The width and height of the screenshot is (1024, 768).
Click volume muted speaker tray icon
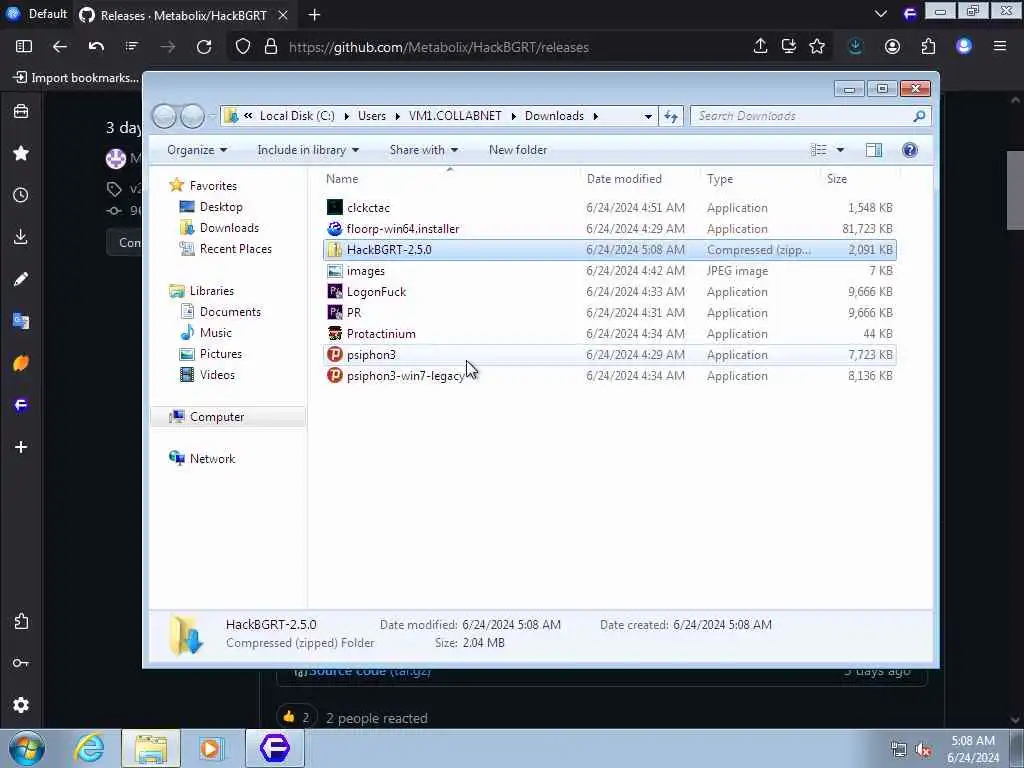point(923,750)
